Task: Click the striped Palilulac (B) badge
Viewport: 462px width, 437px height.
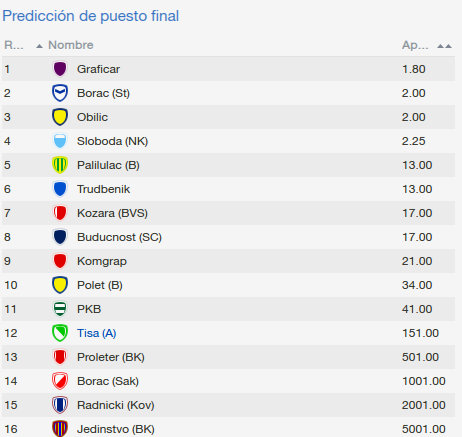Action: [x=60, y=165]
